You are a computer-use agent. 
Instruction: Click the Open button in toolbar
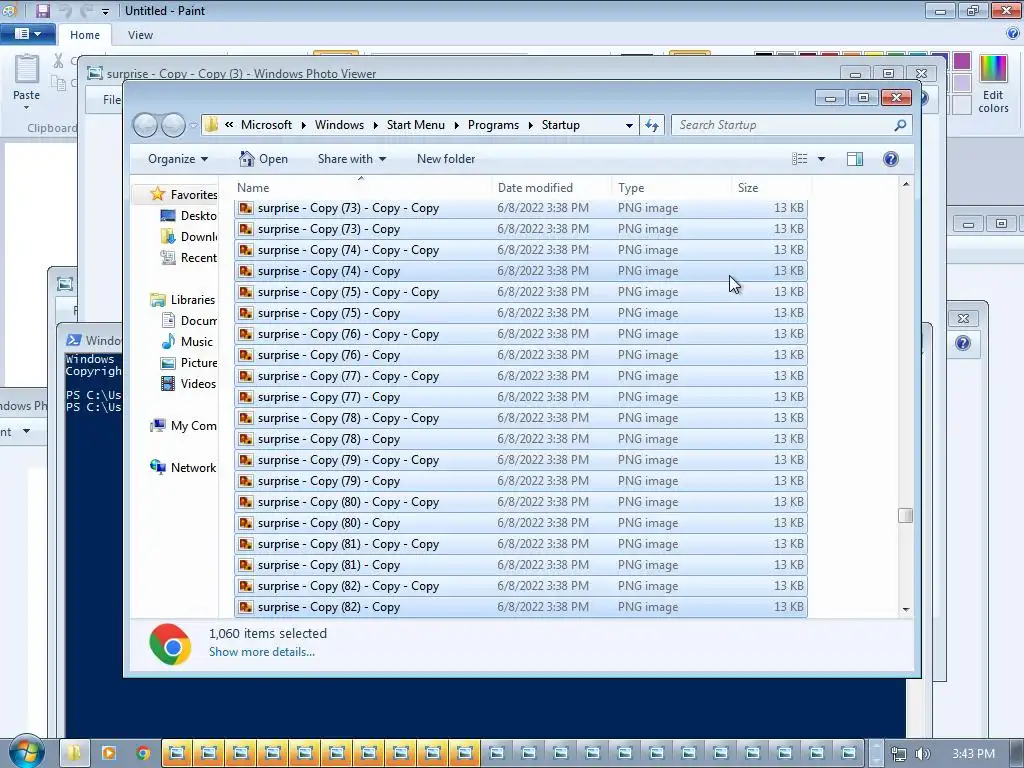click(x=264, y=159)
